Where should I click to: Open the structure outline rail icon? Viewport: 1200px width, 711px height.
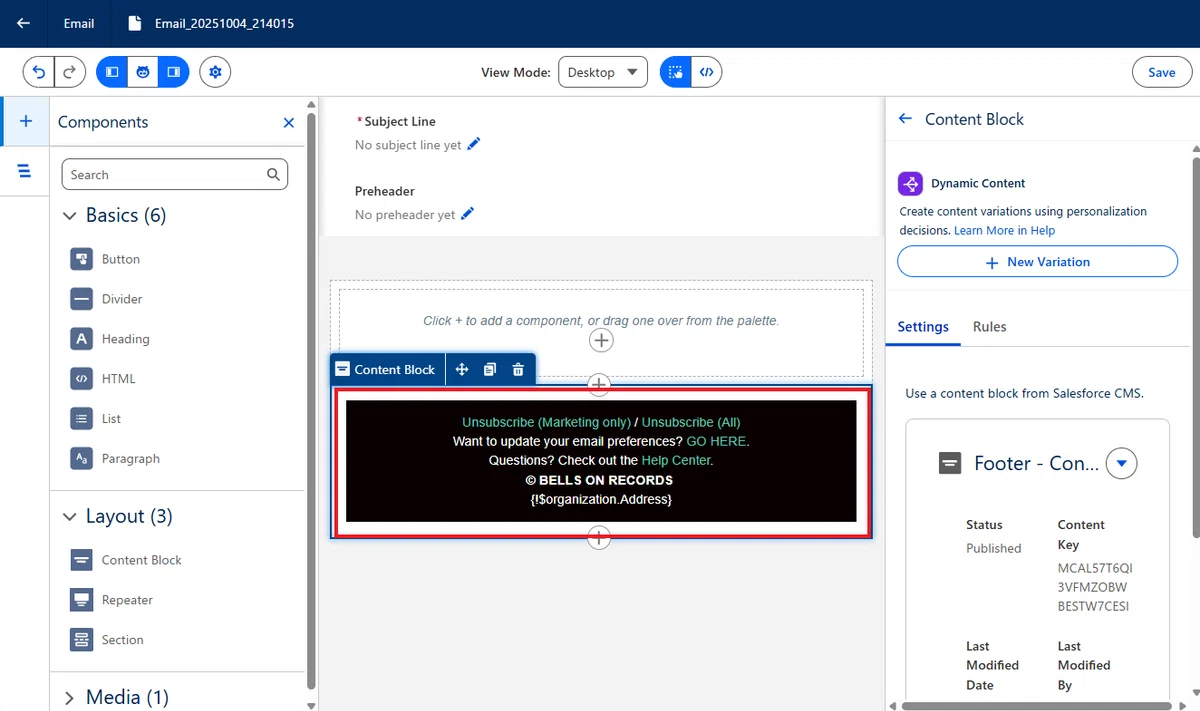coord(25,171)
